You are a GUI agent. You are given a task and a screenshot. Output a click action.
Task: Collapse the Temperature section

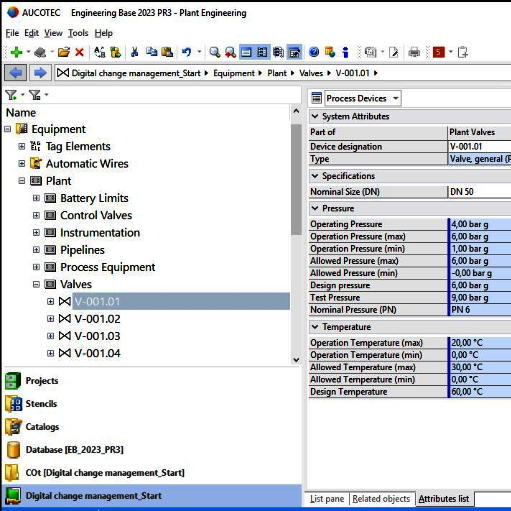(x=315, y=327)
